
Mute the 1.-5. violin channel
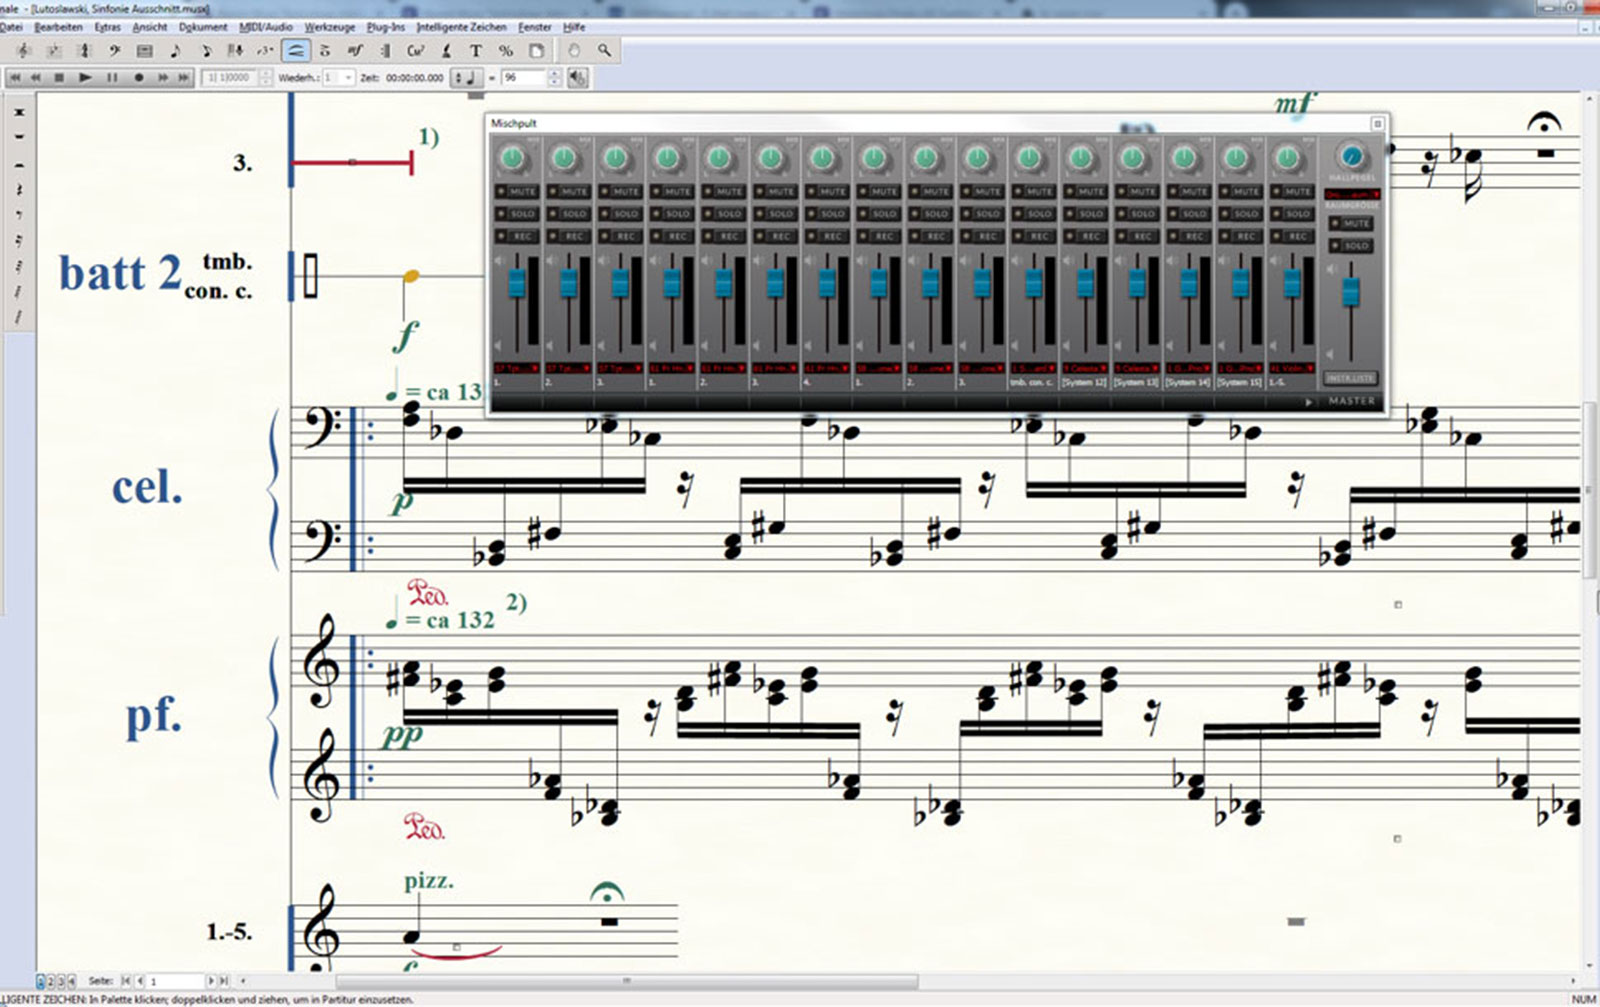click(1292, 191)
